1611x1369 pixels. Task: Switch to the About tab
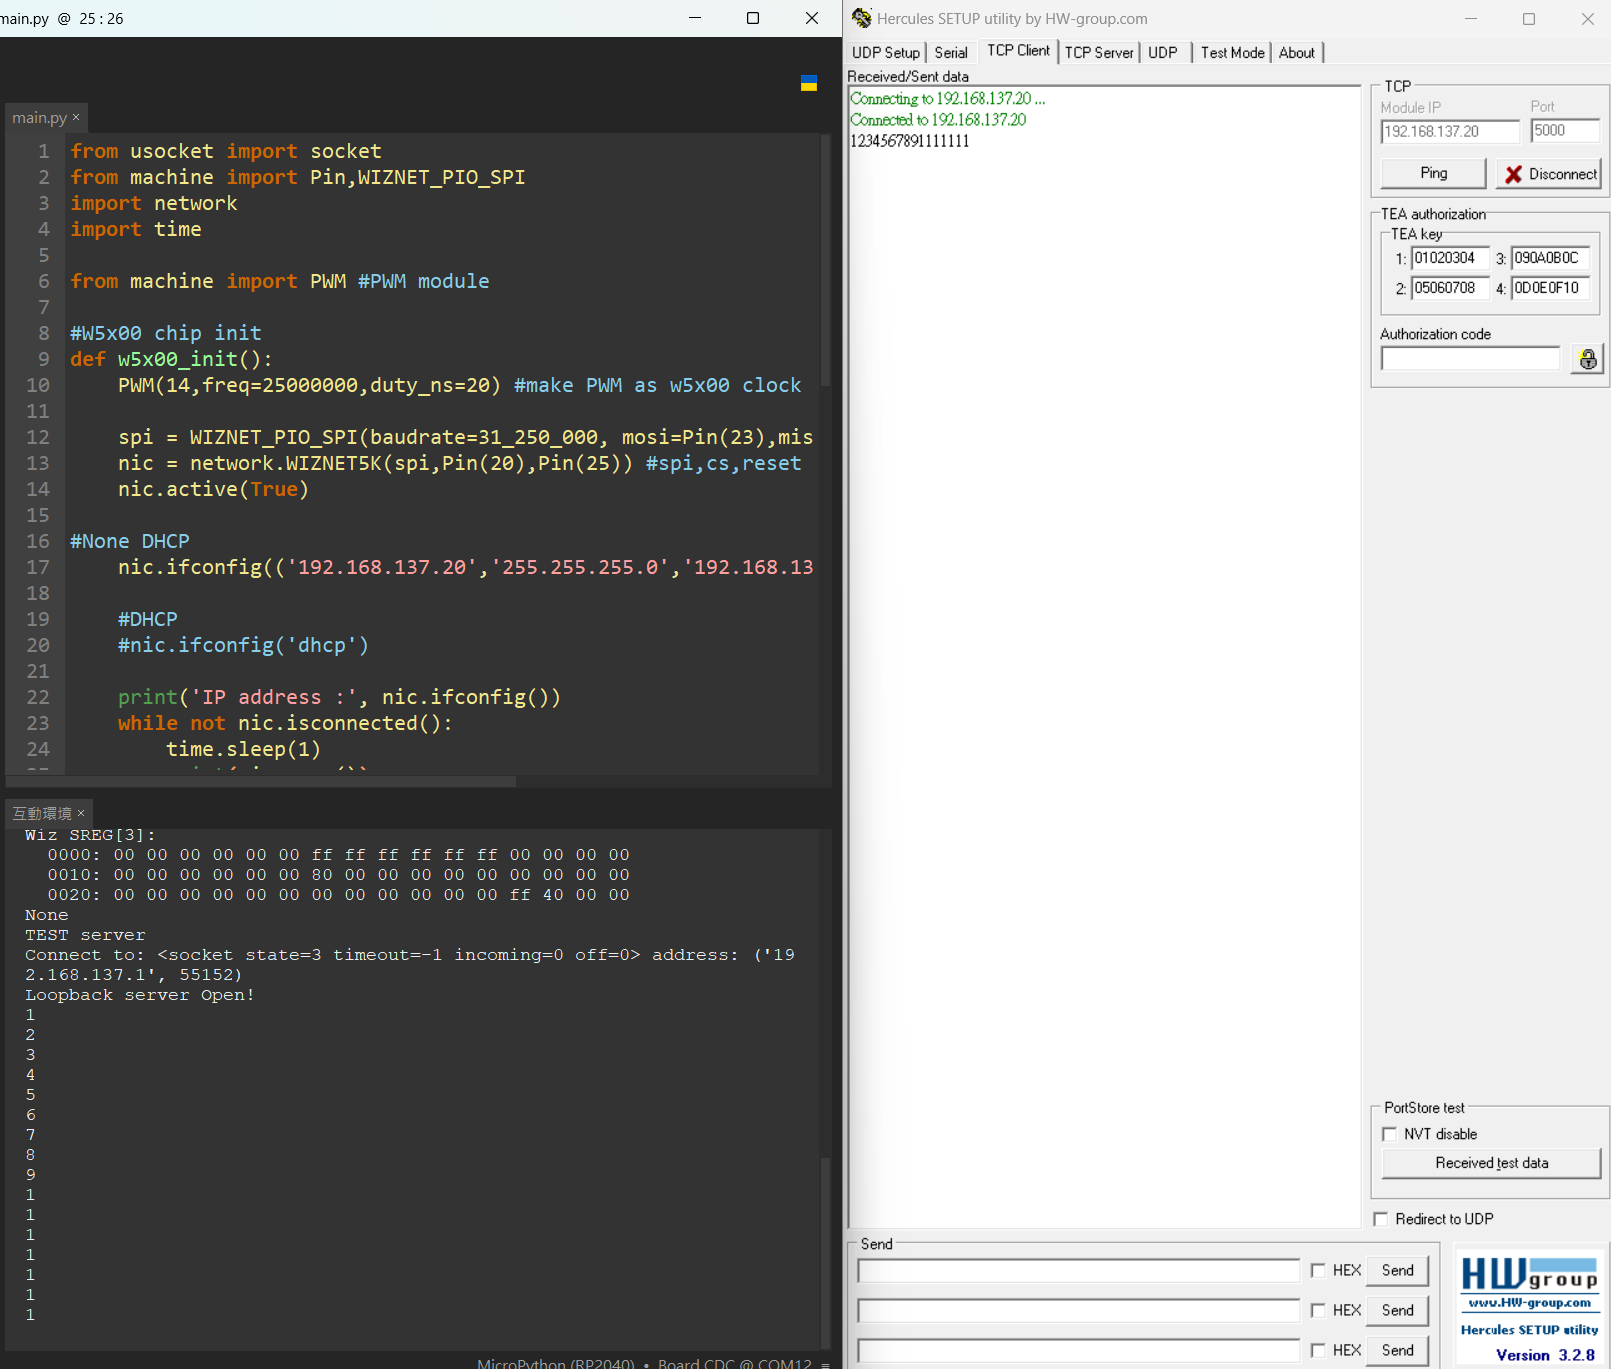point(1297,53)
